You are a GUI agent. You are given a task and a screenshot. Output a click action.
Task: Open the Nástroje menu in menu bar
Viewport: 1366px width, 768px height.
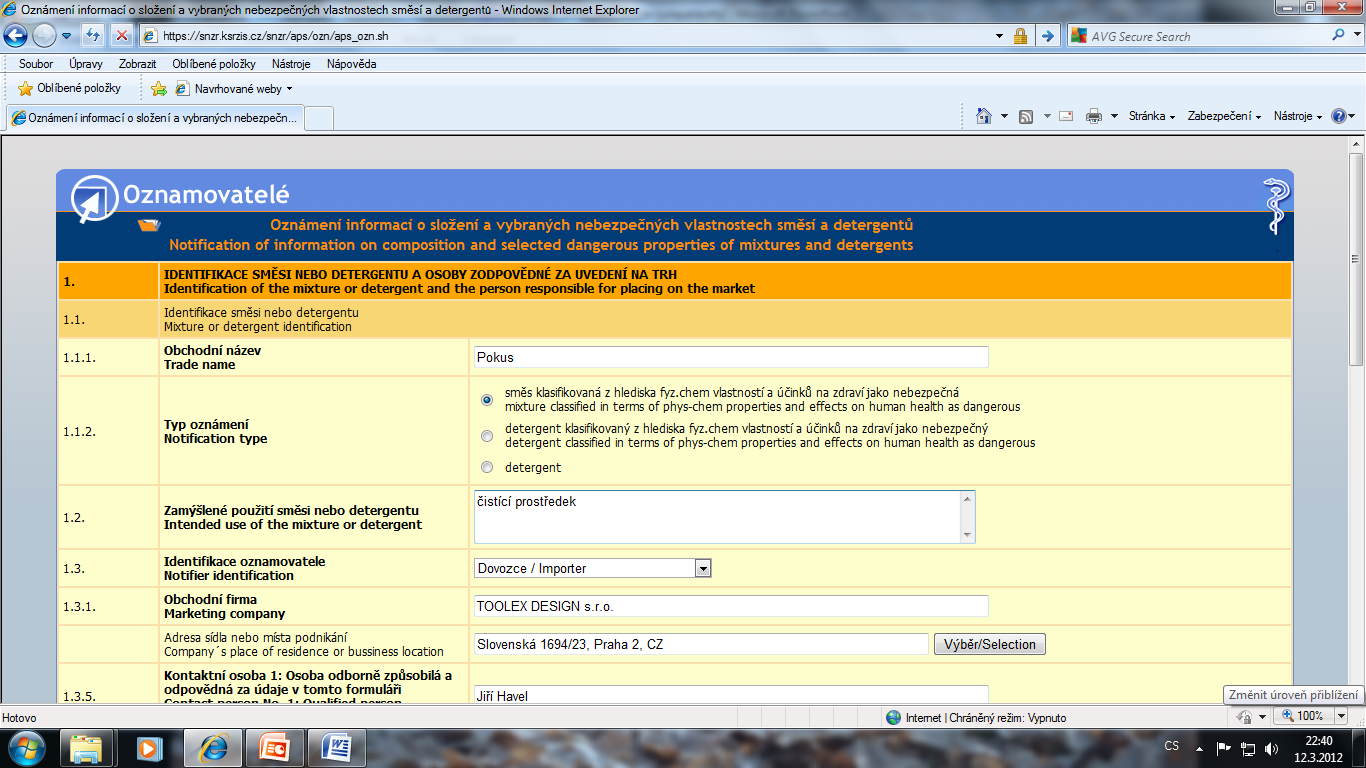coord(291,64)
